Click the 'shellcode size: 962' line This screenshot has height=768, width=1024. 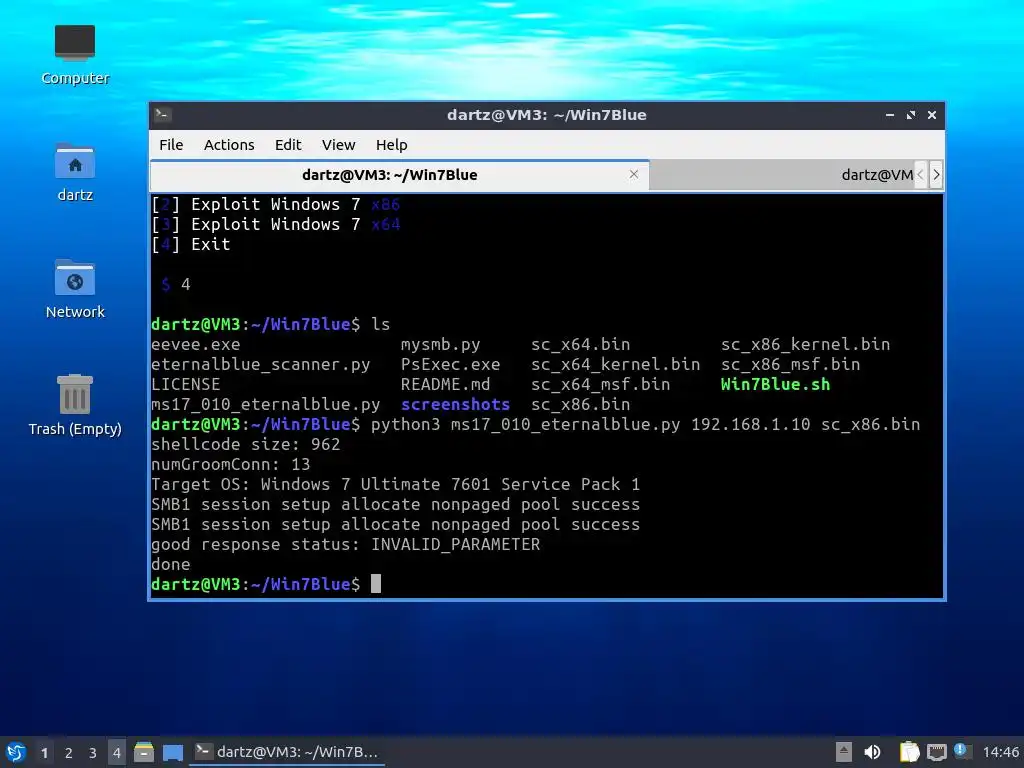[x=246, y=444]
